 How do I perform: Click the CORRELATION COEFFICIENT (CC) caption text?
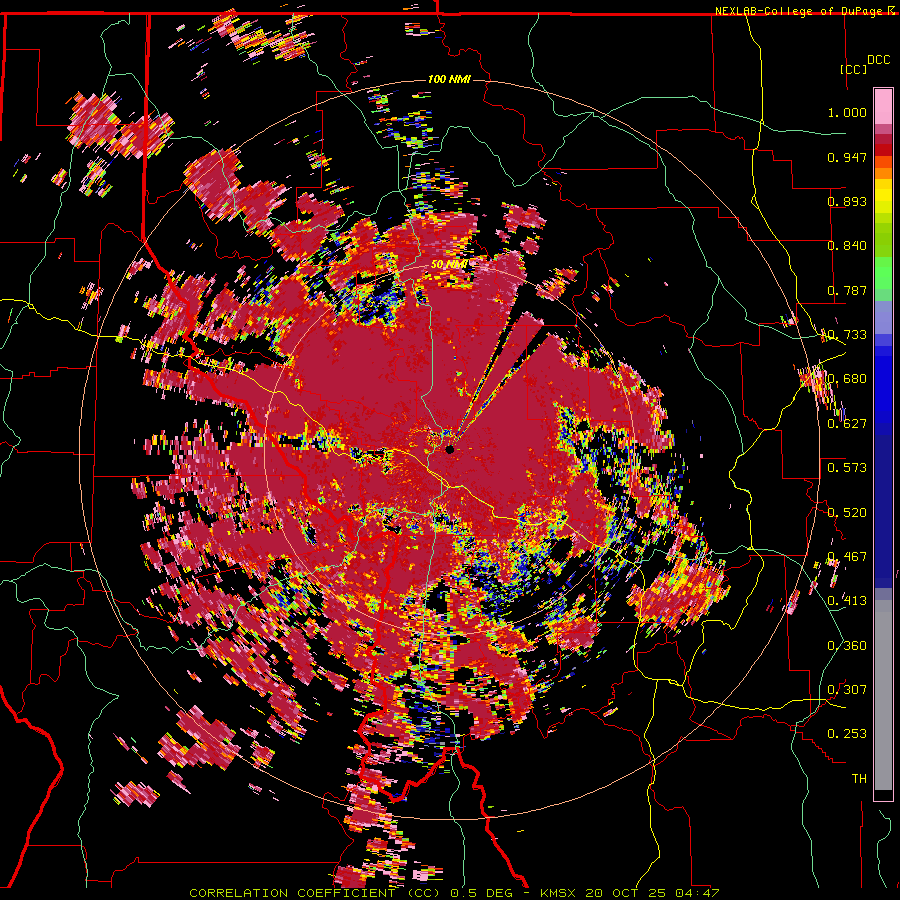pyautogui.click(x=315, y=893)
